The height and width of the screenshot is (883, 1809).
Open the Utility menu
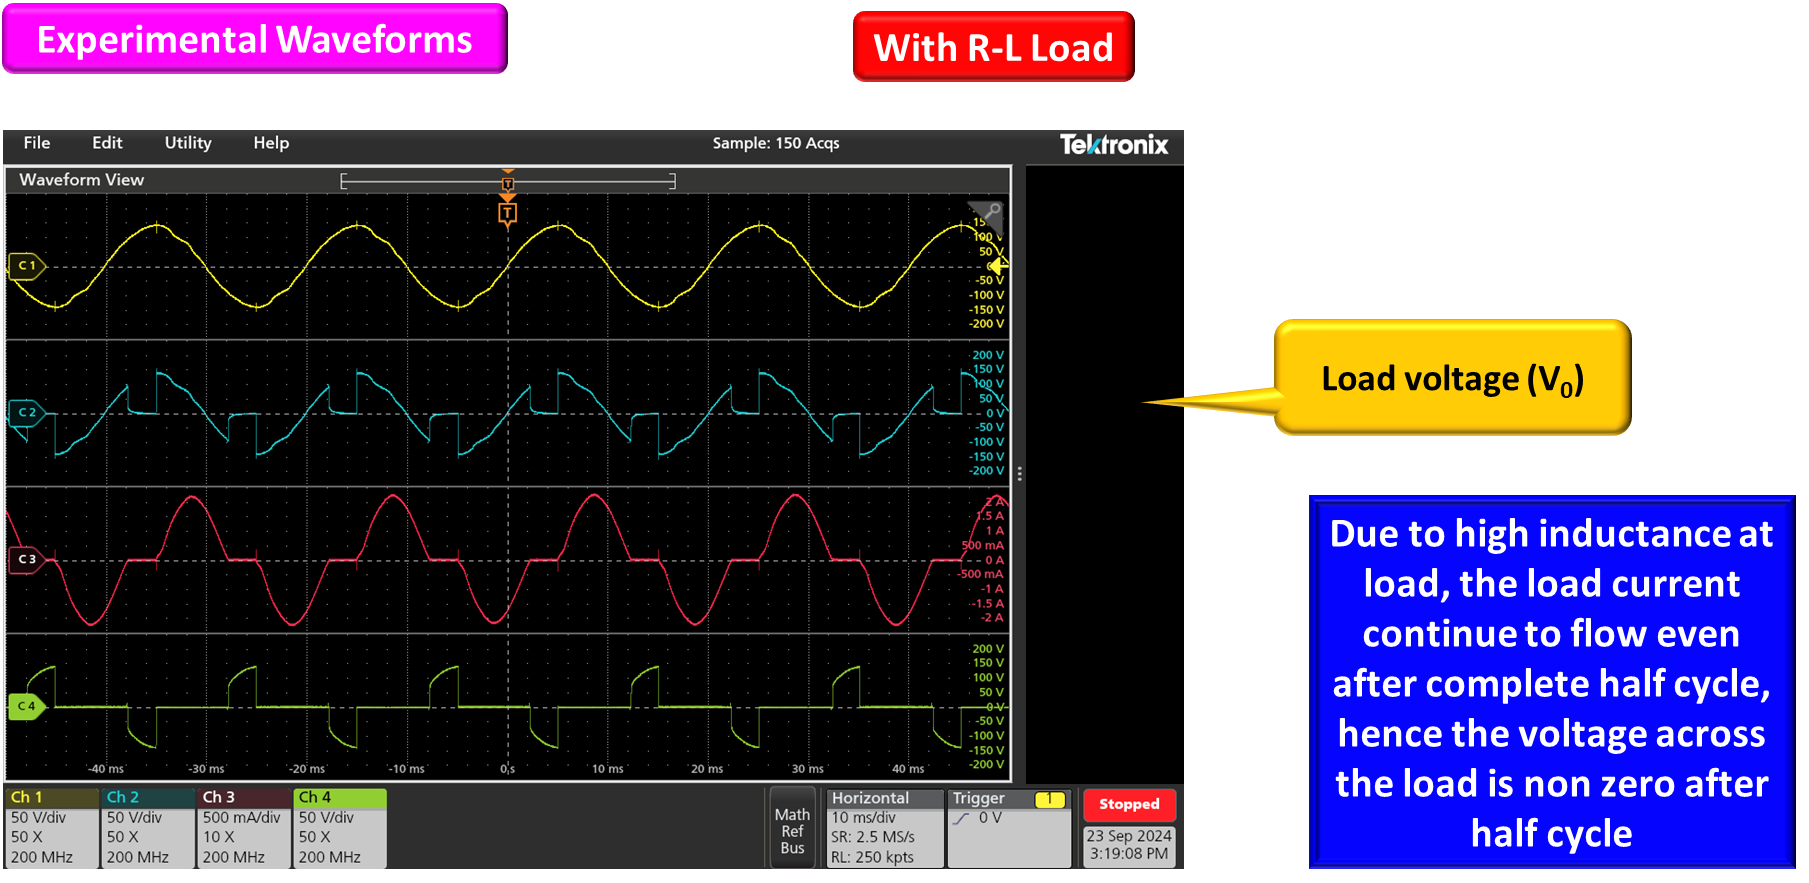(188, 143)
